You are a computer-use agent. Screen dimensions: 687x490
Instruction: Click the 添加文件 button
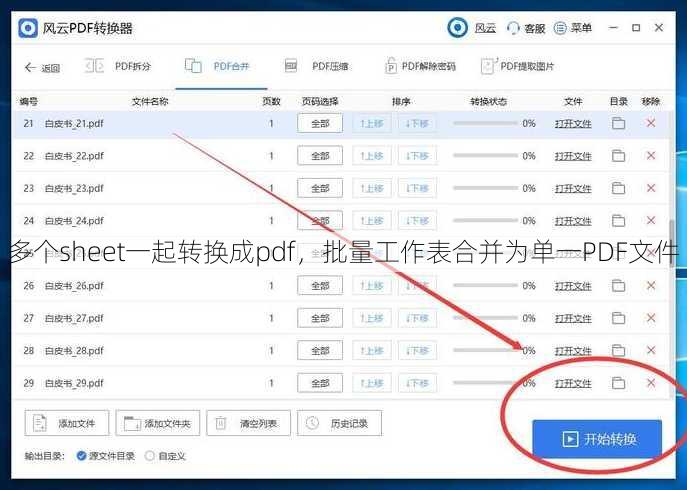pos(67,423)
